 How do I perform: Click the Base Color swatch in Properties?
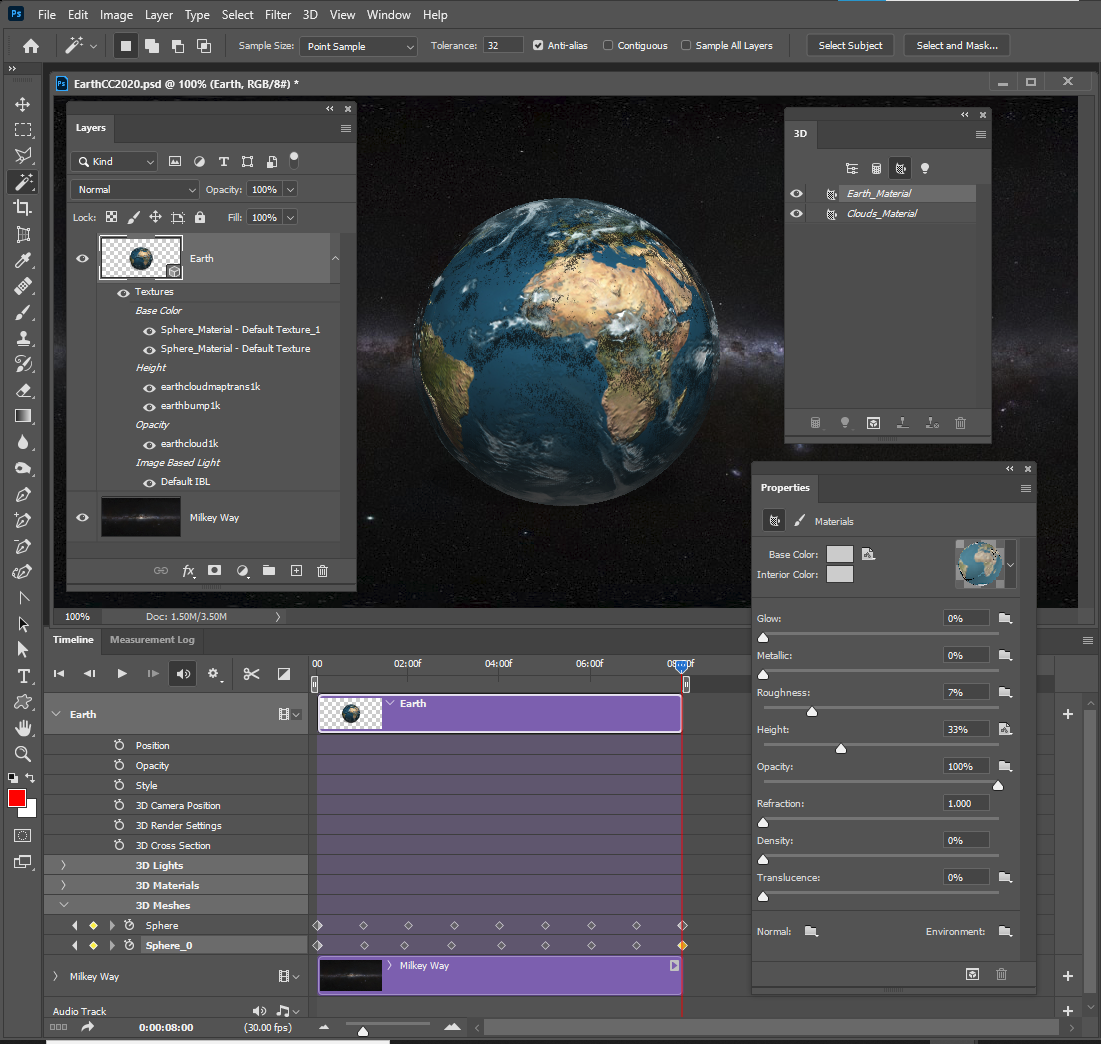coord(839,553)
